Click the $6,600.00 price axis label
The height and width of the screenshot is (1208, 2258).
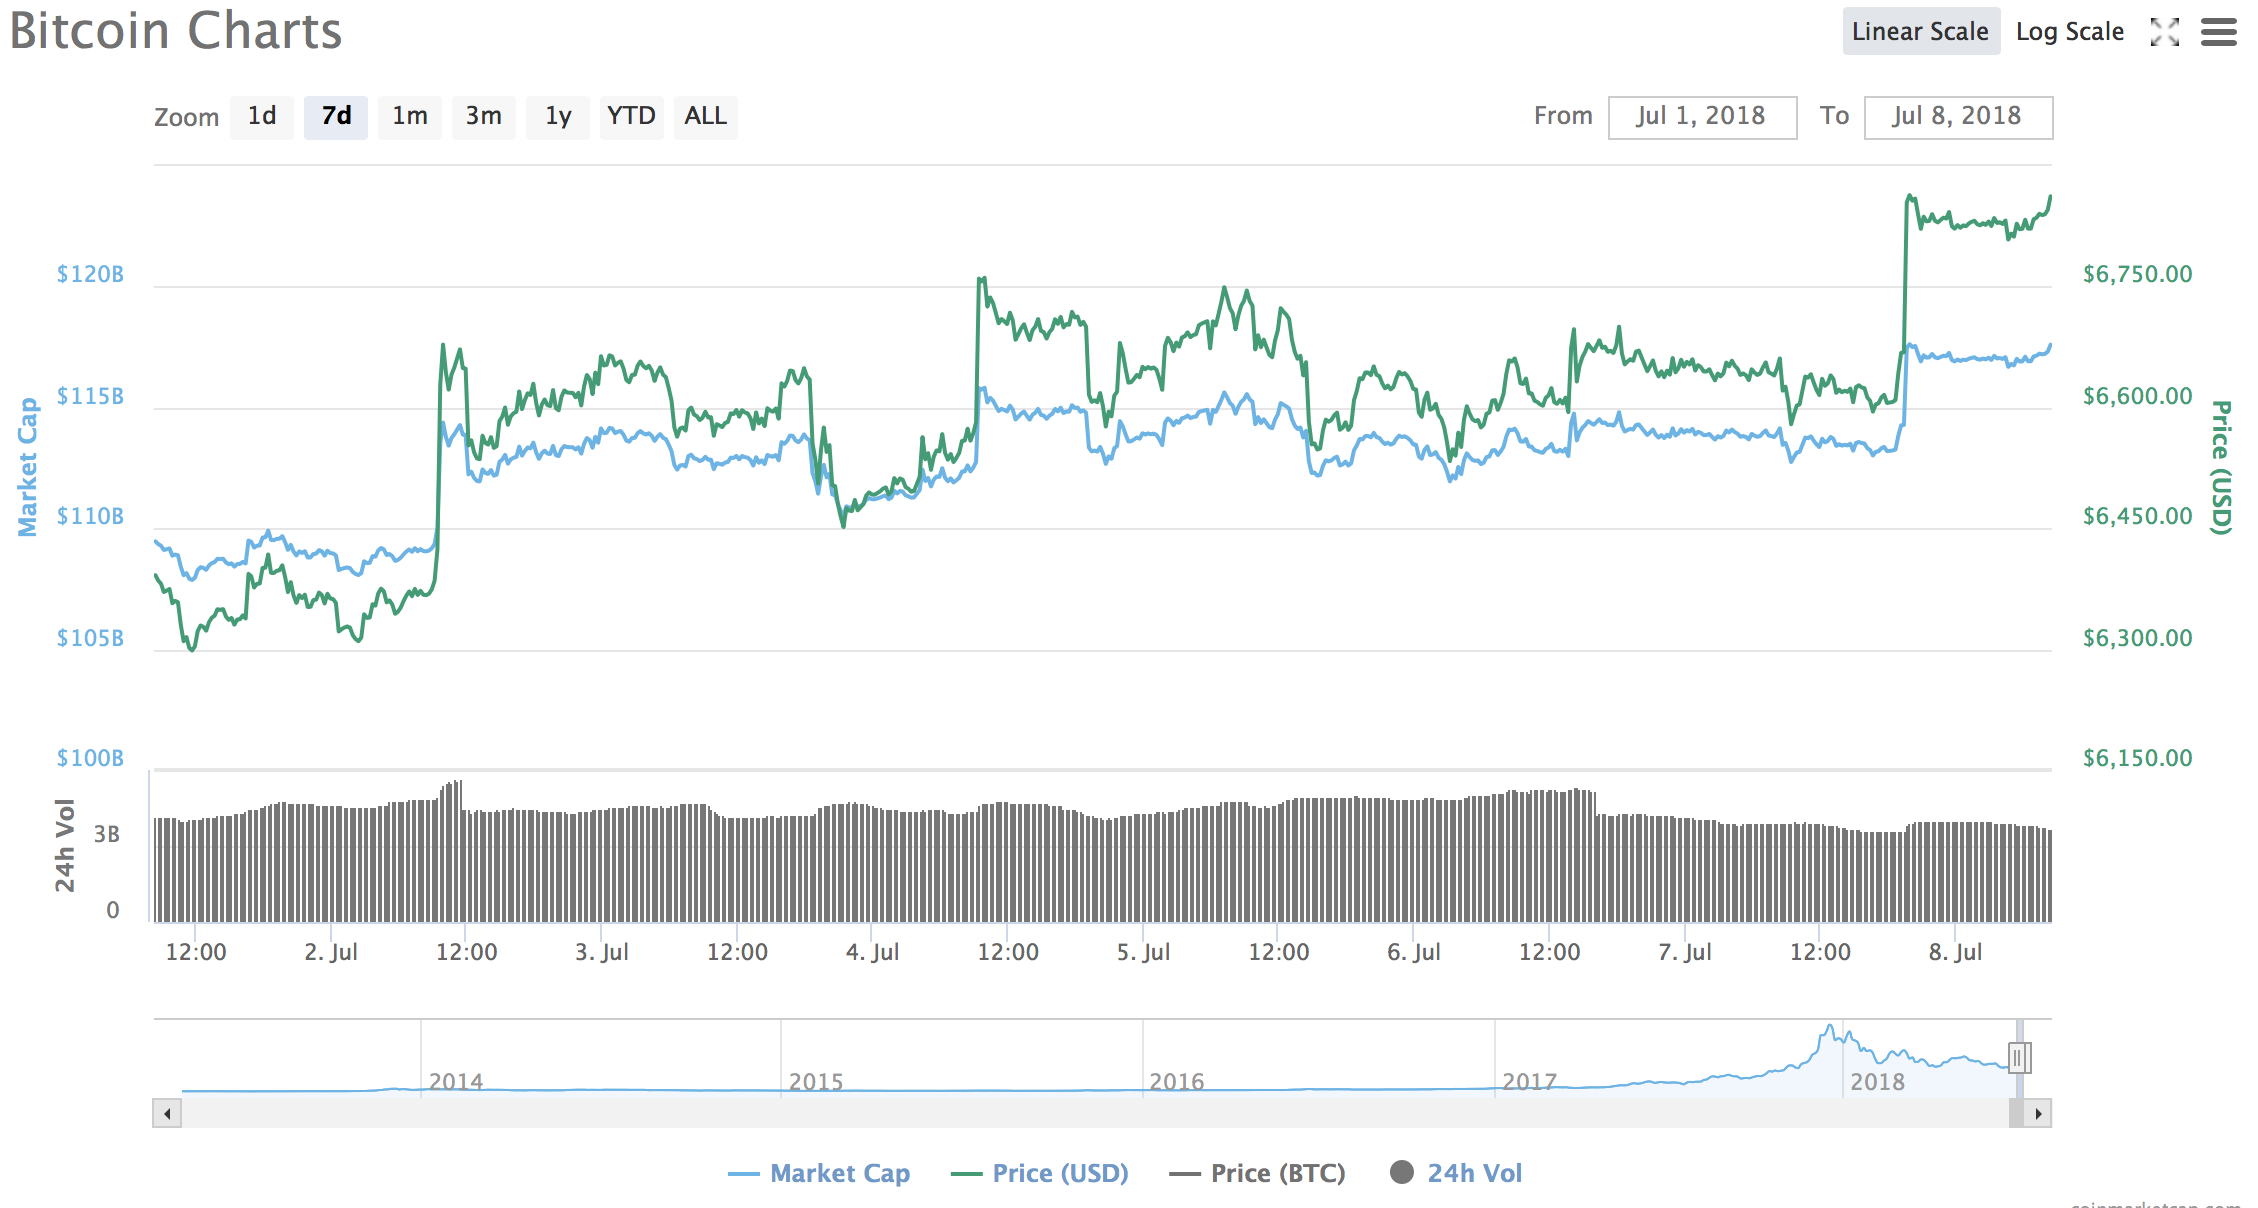[x=2138, y=396]
